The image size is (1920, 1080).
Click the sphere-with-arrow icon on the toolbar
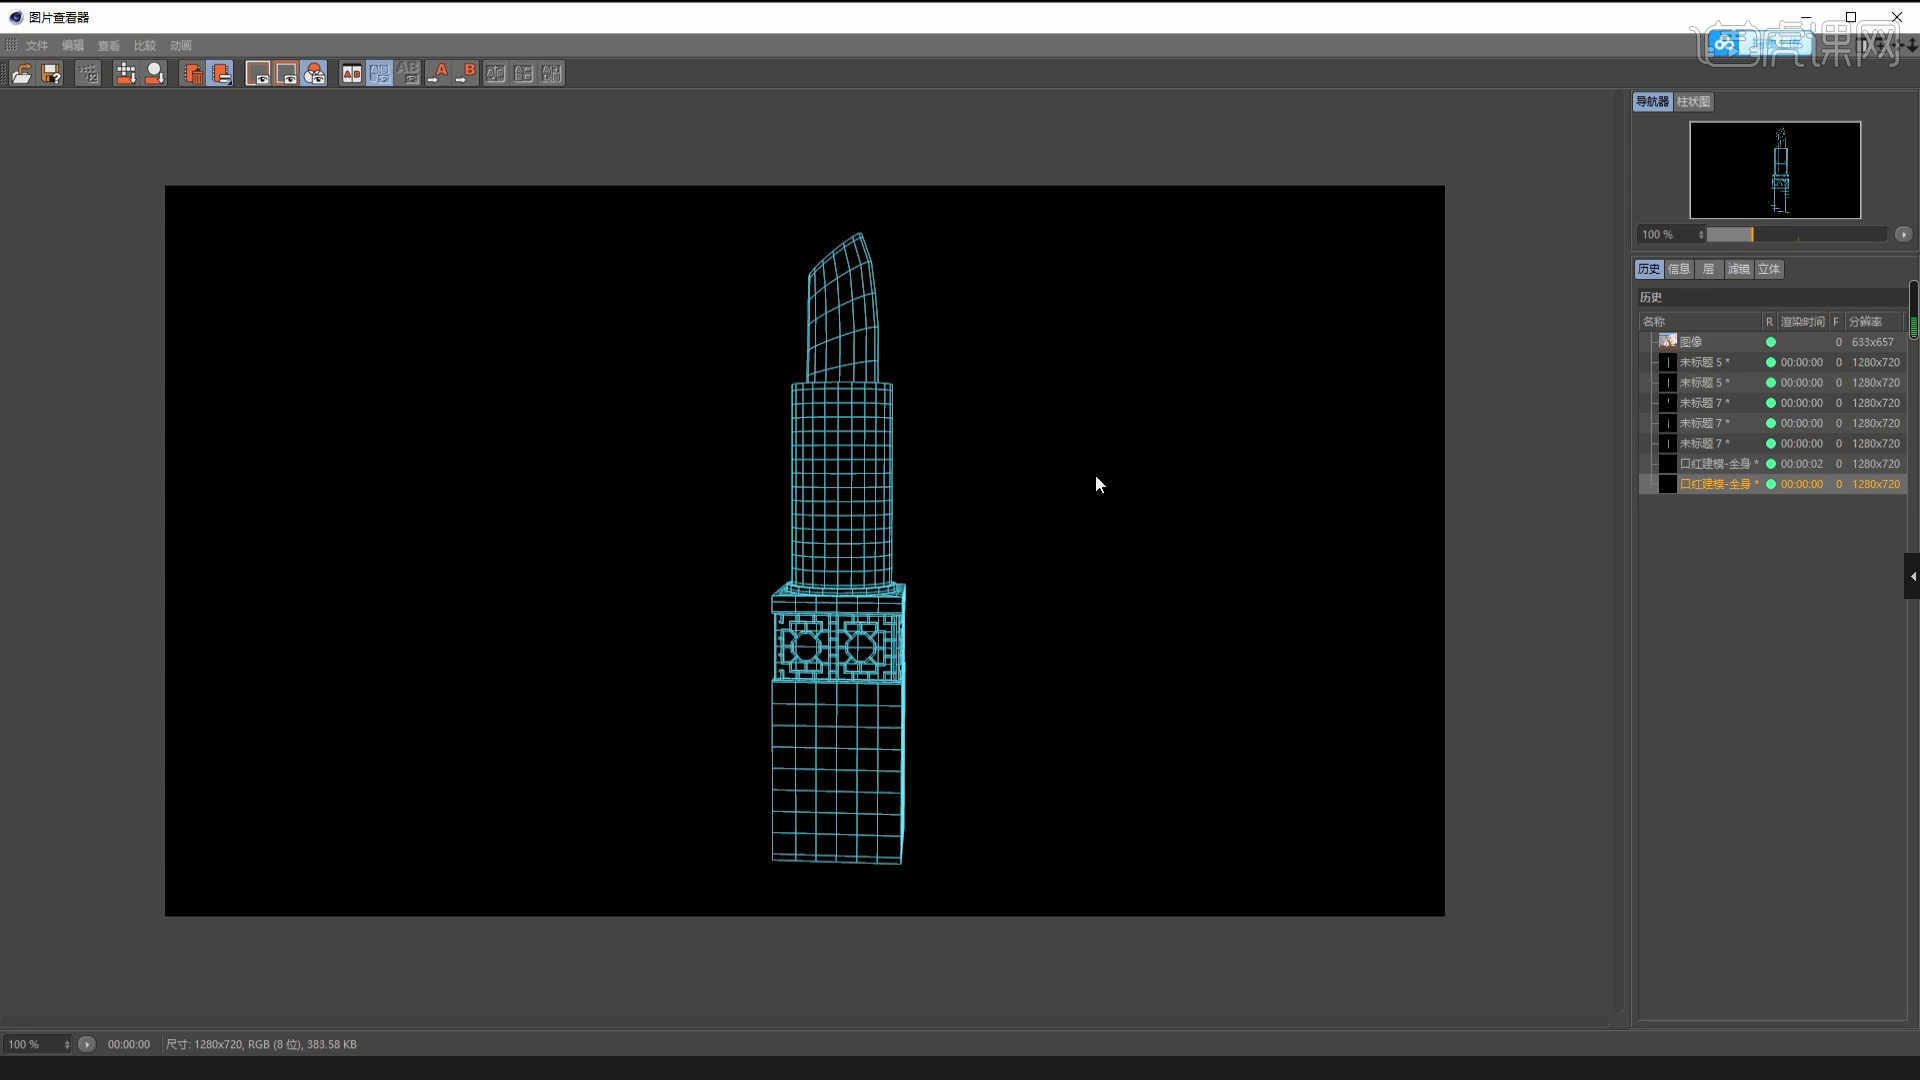(154, 73)
